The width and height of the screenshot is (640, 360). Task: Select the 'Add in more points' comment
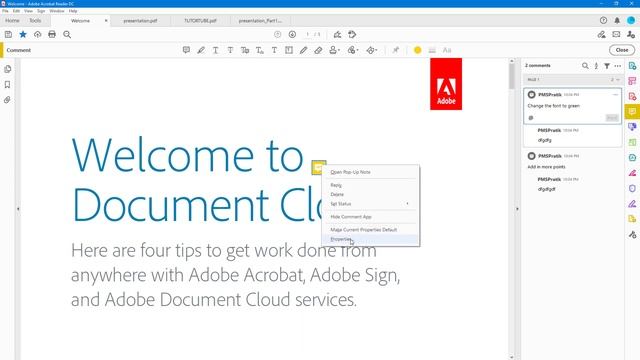click(572, 161)
